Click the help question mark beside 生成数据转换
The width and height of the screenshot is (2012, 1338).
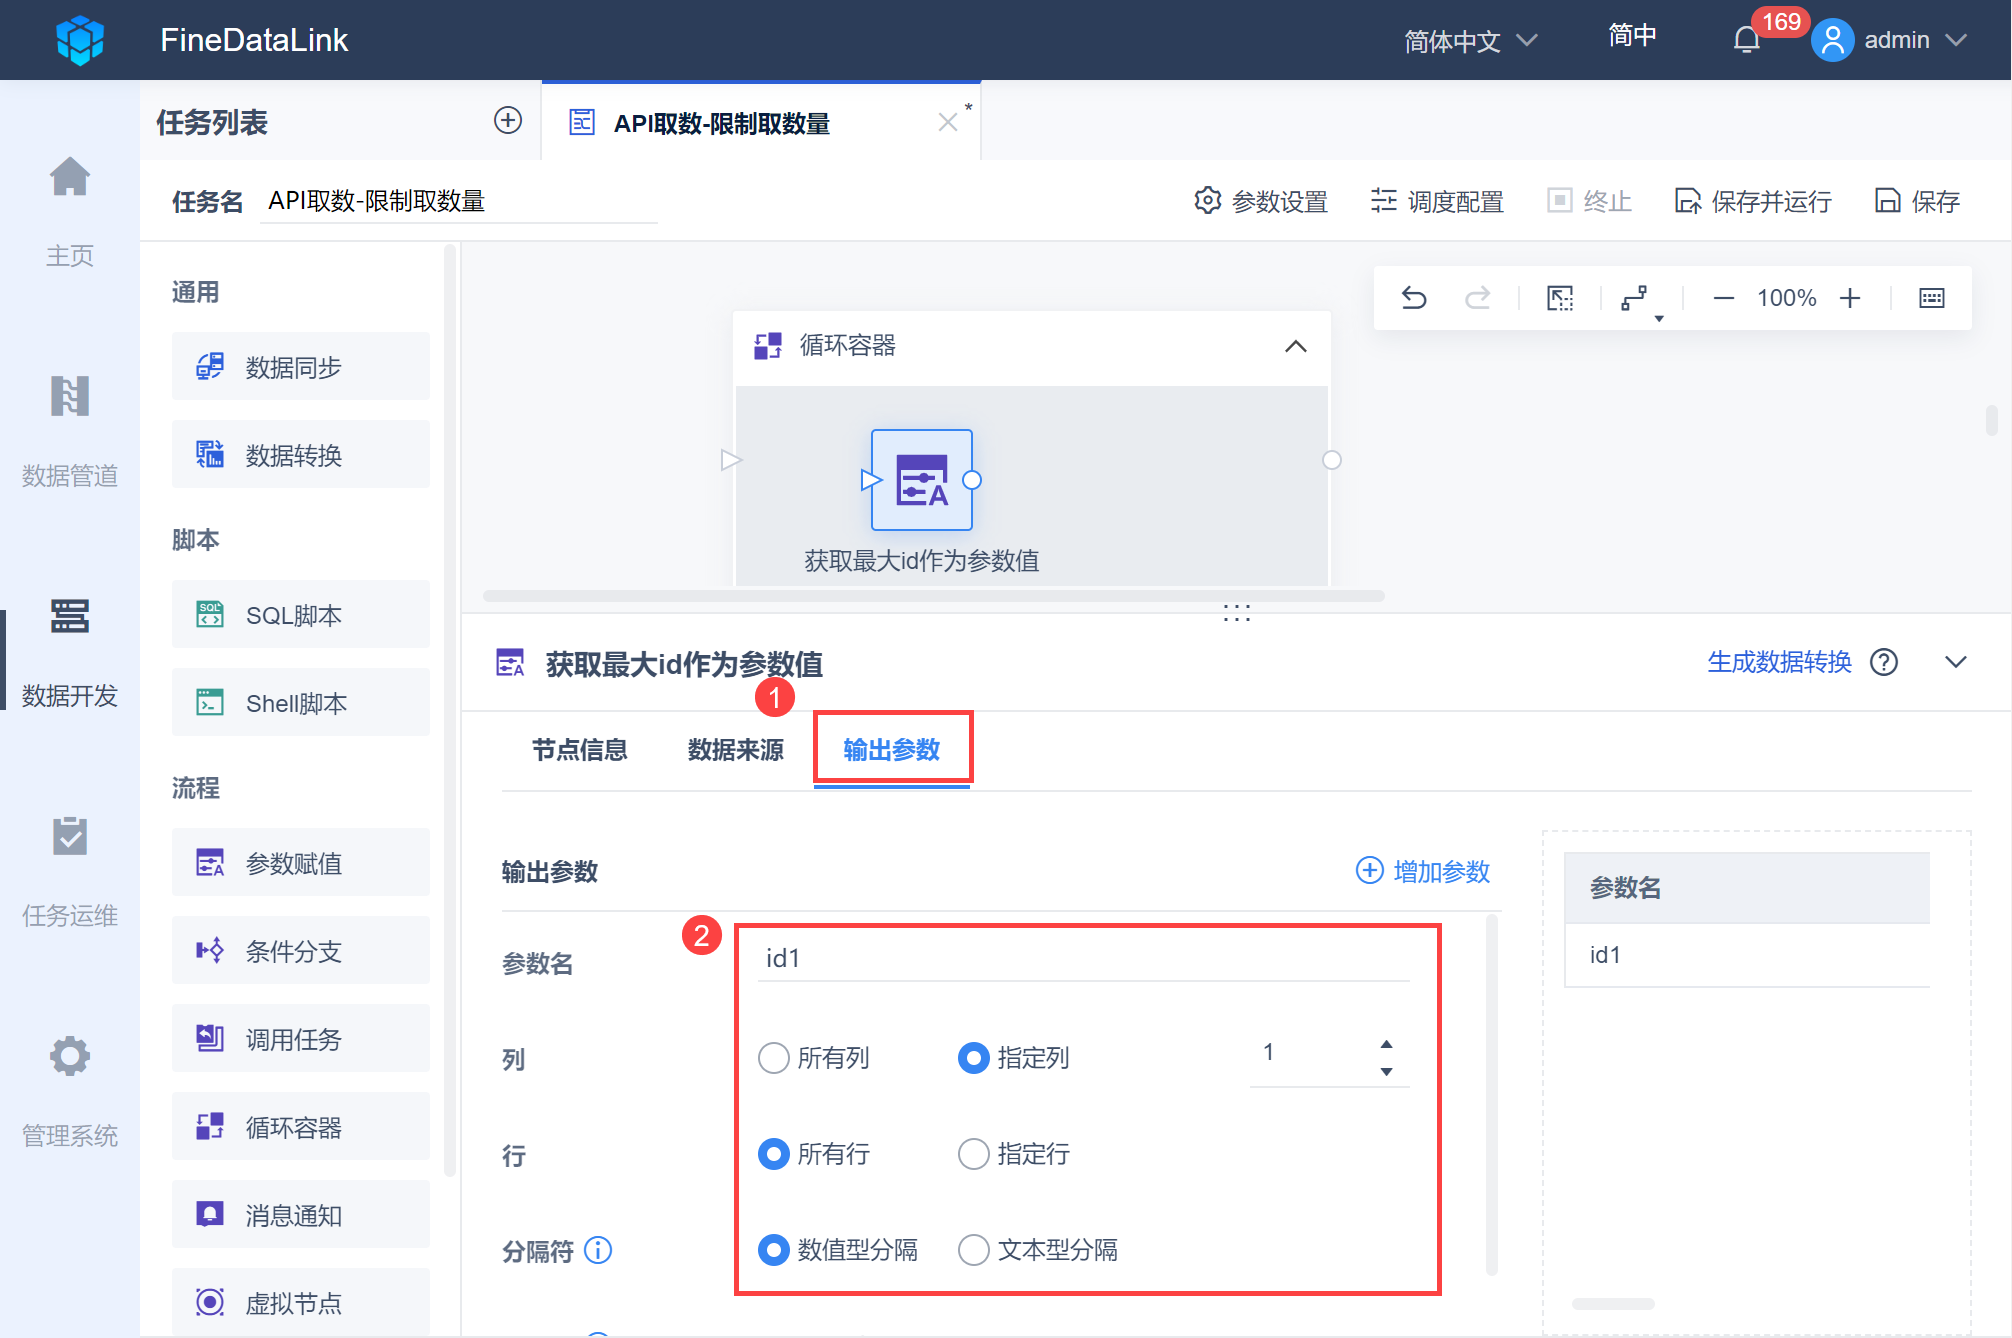coord(1884,662)
